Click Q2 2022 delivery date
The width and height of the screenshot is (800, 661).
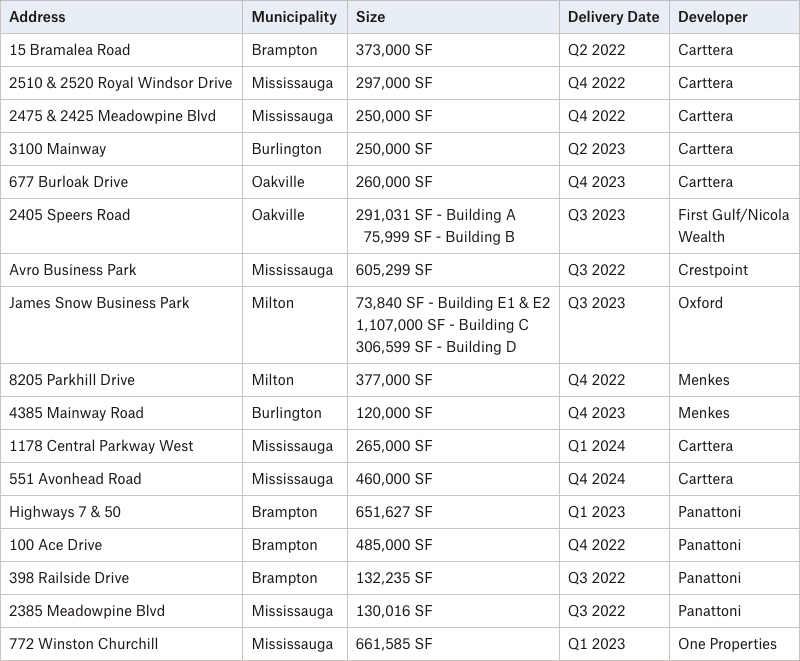[x=596, y=50]
